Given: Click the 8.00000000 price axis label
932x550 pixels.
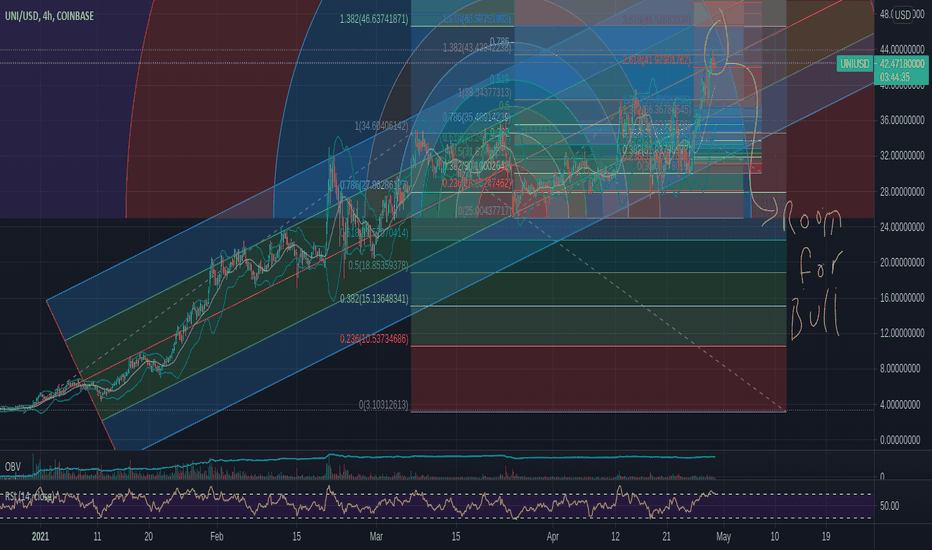Looking at the screenshot, I should pos(902,369).
